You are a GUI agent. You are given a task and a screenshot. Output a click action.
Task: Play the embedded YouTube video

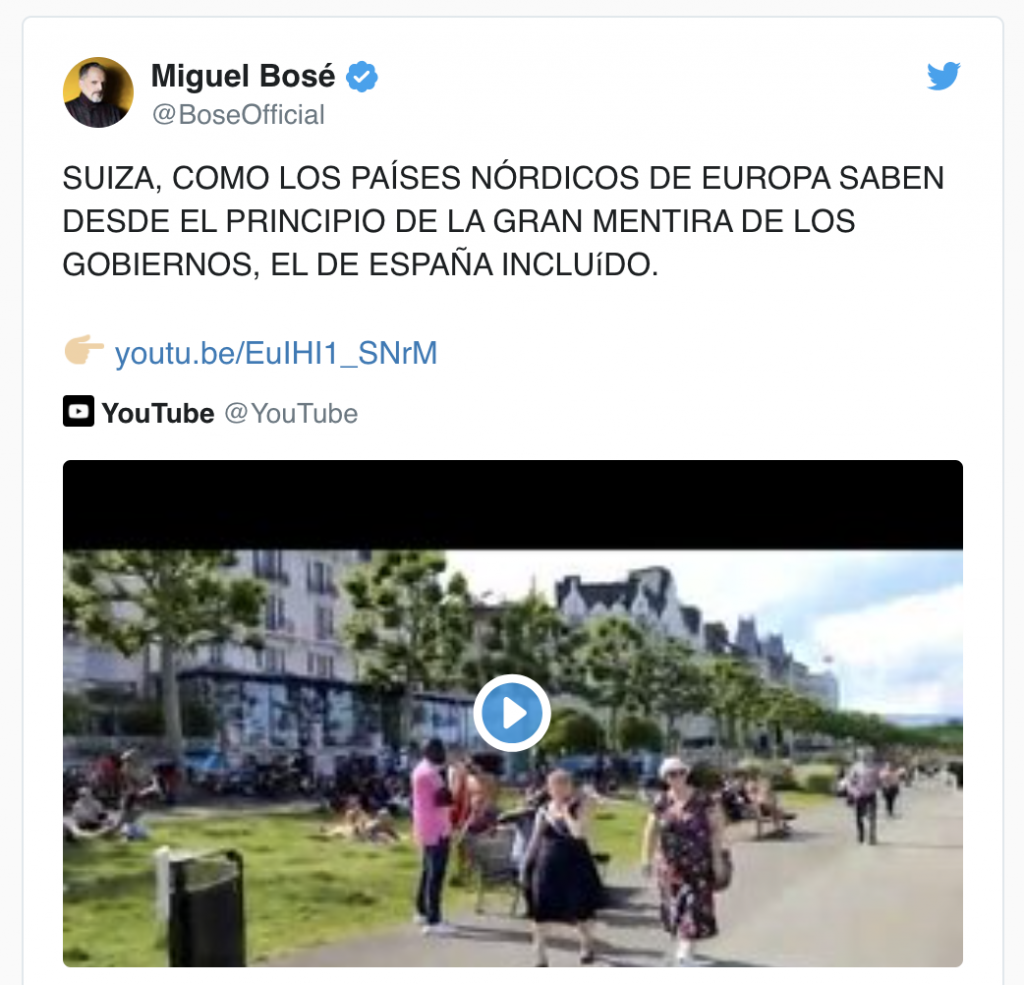click(x=512, y=713)
